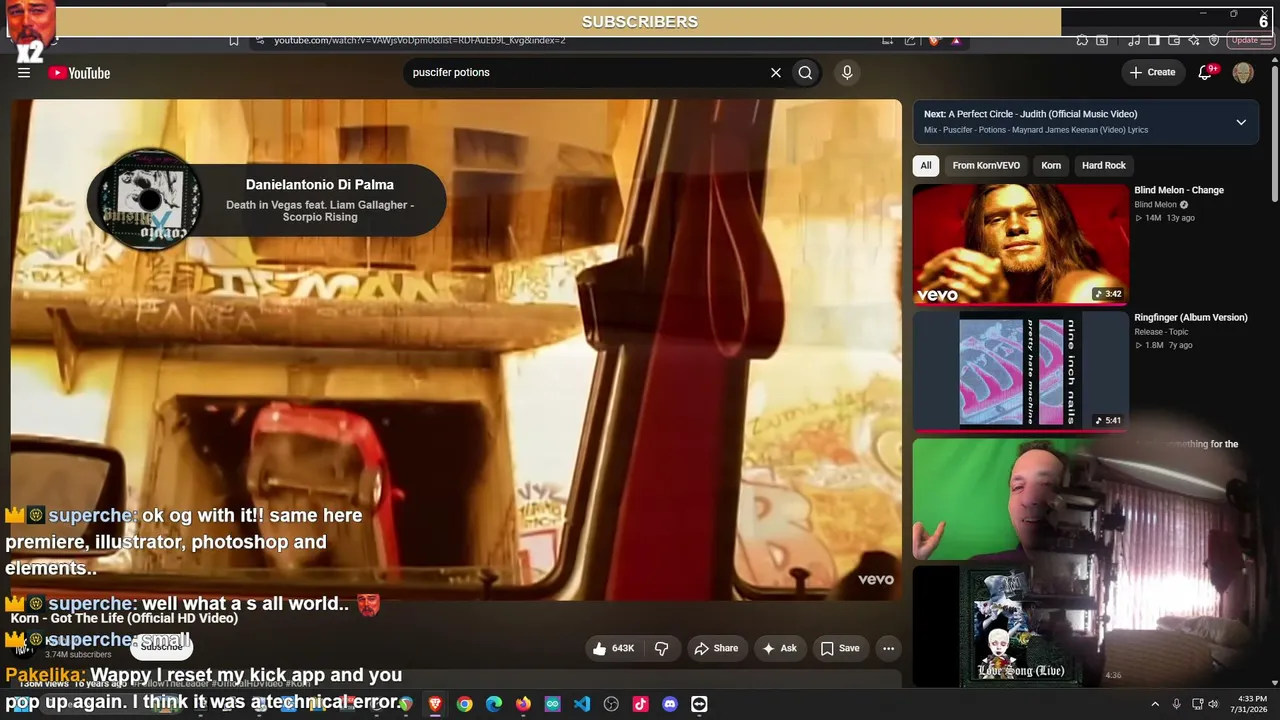Viewport: 1280px width, 720px height.
Task: Open the 'Blind Melon - Change' video title
Action: (1179, 190)
